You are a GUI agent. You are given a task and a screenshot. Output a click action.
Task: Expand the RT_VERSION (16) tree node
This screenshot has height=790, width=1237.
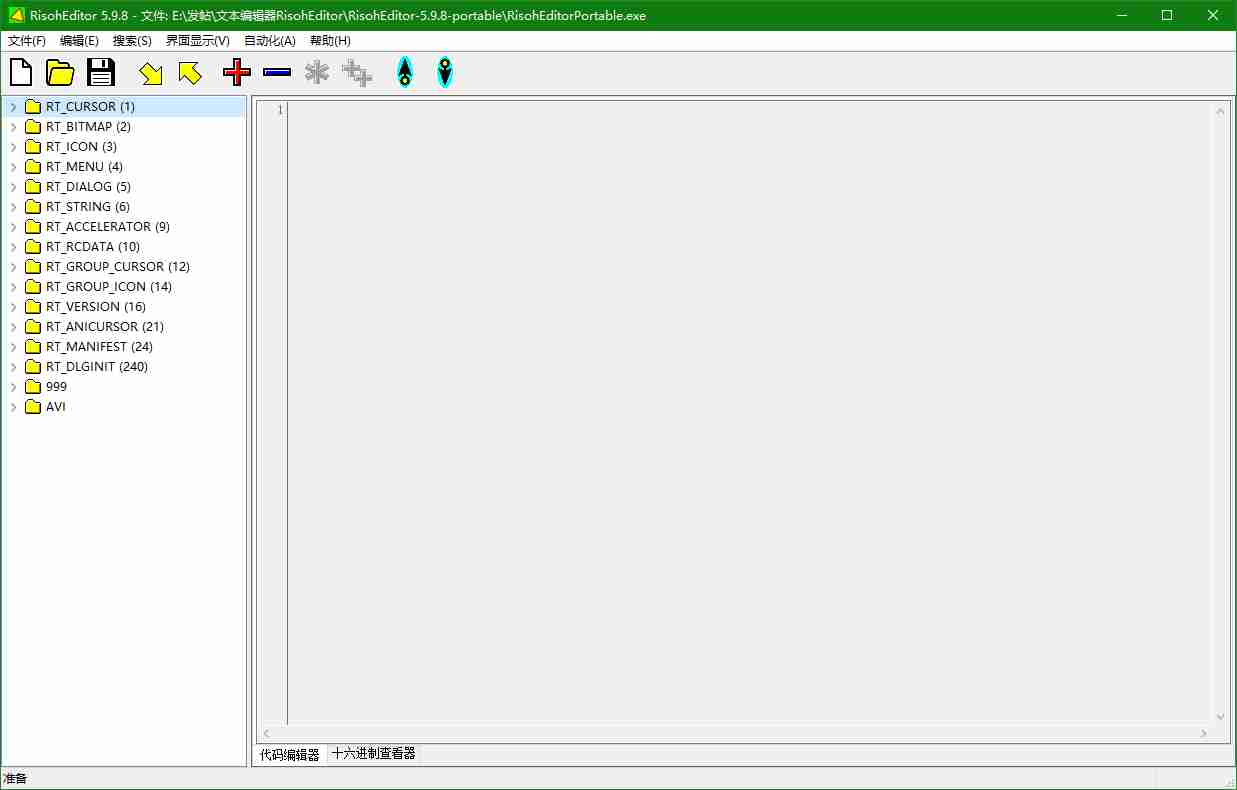coord(13,306)
